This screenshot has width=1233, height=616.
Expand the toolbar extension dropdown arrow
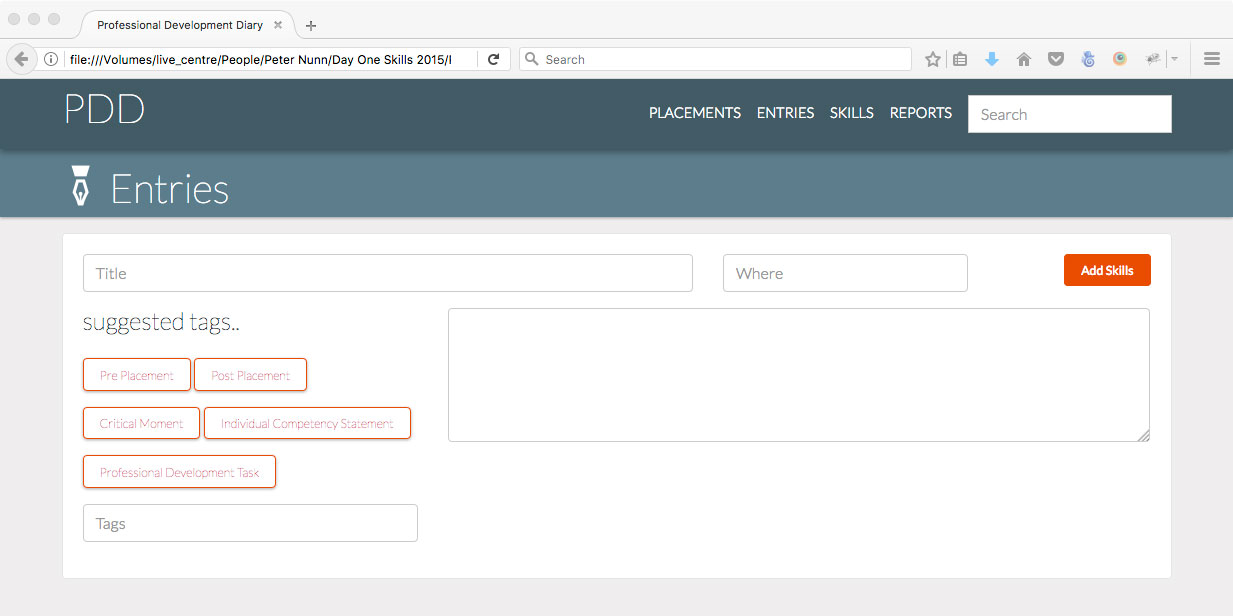click(x=1175, y=59)
